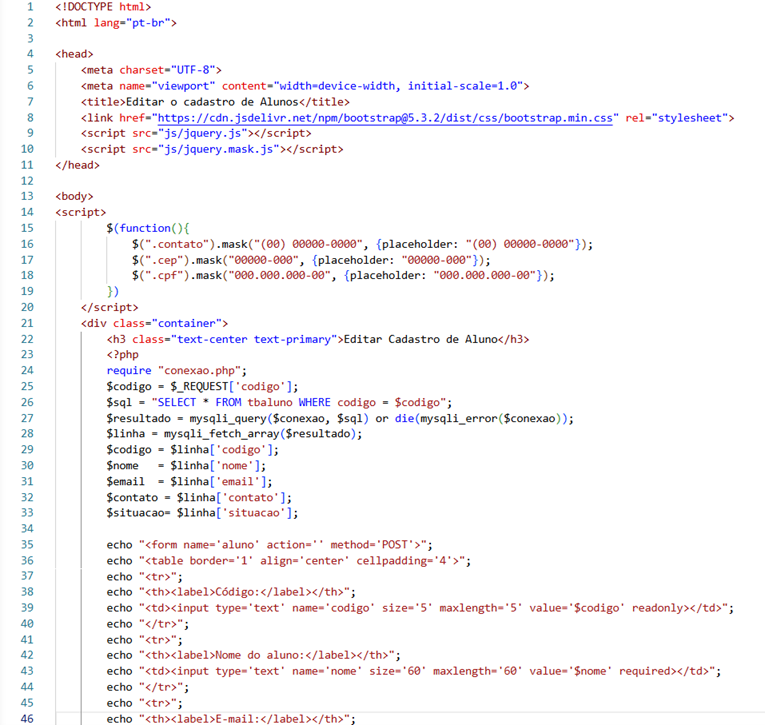Viewport: 765px width, 725px height.
Task: Click the class="container" div tag
Action: click(x=154, y=323)
